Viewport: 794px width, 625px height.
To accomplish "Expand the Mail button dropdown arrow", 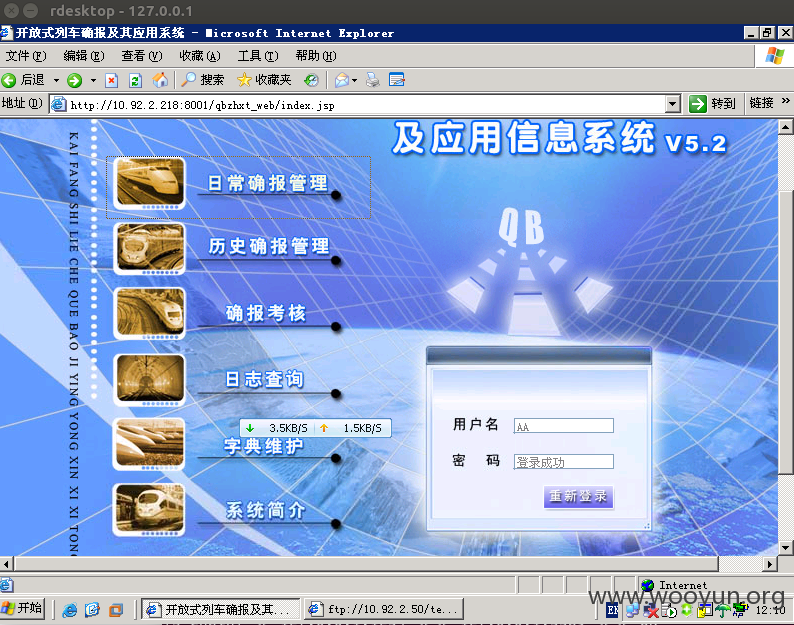I will click(354, 80).
